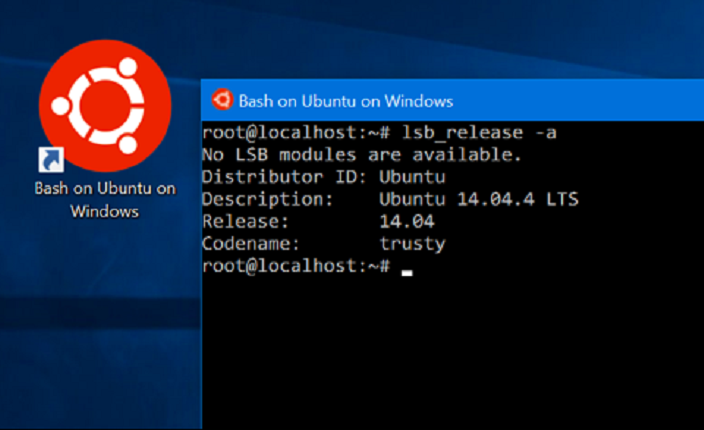Viewport: 704px width, 430px height.
Task: Open the Bash on Ubuntu desktop shortcut icon
Action: (105, 106)
